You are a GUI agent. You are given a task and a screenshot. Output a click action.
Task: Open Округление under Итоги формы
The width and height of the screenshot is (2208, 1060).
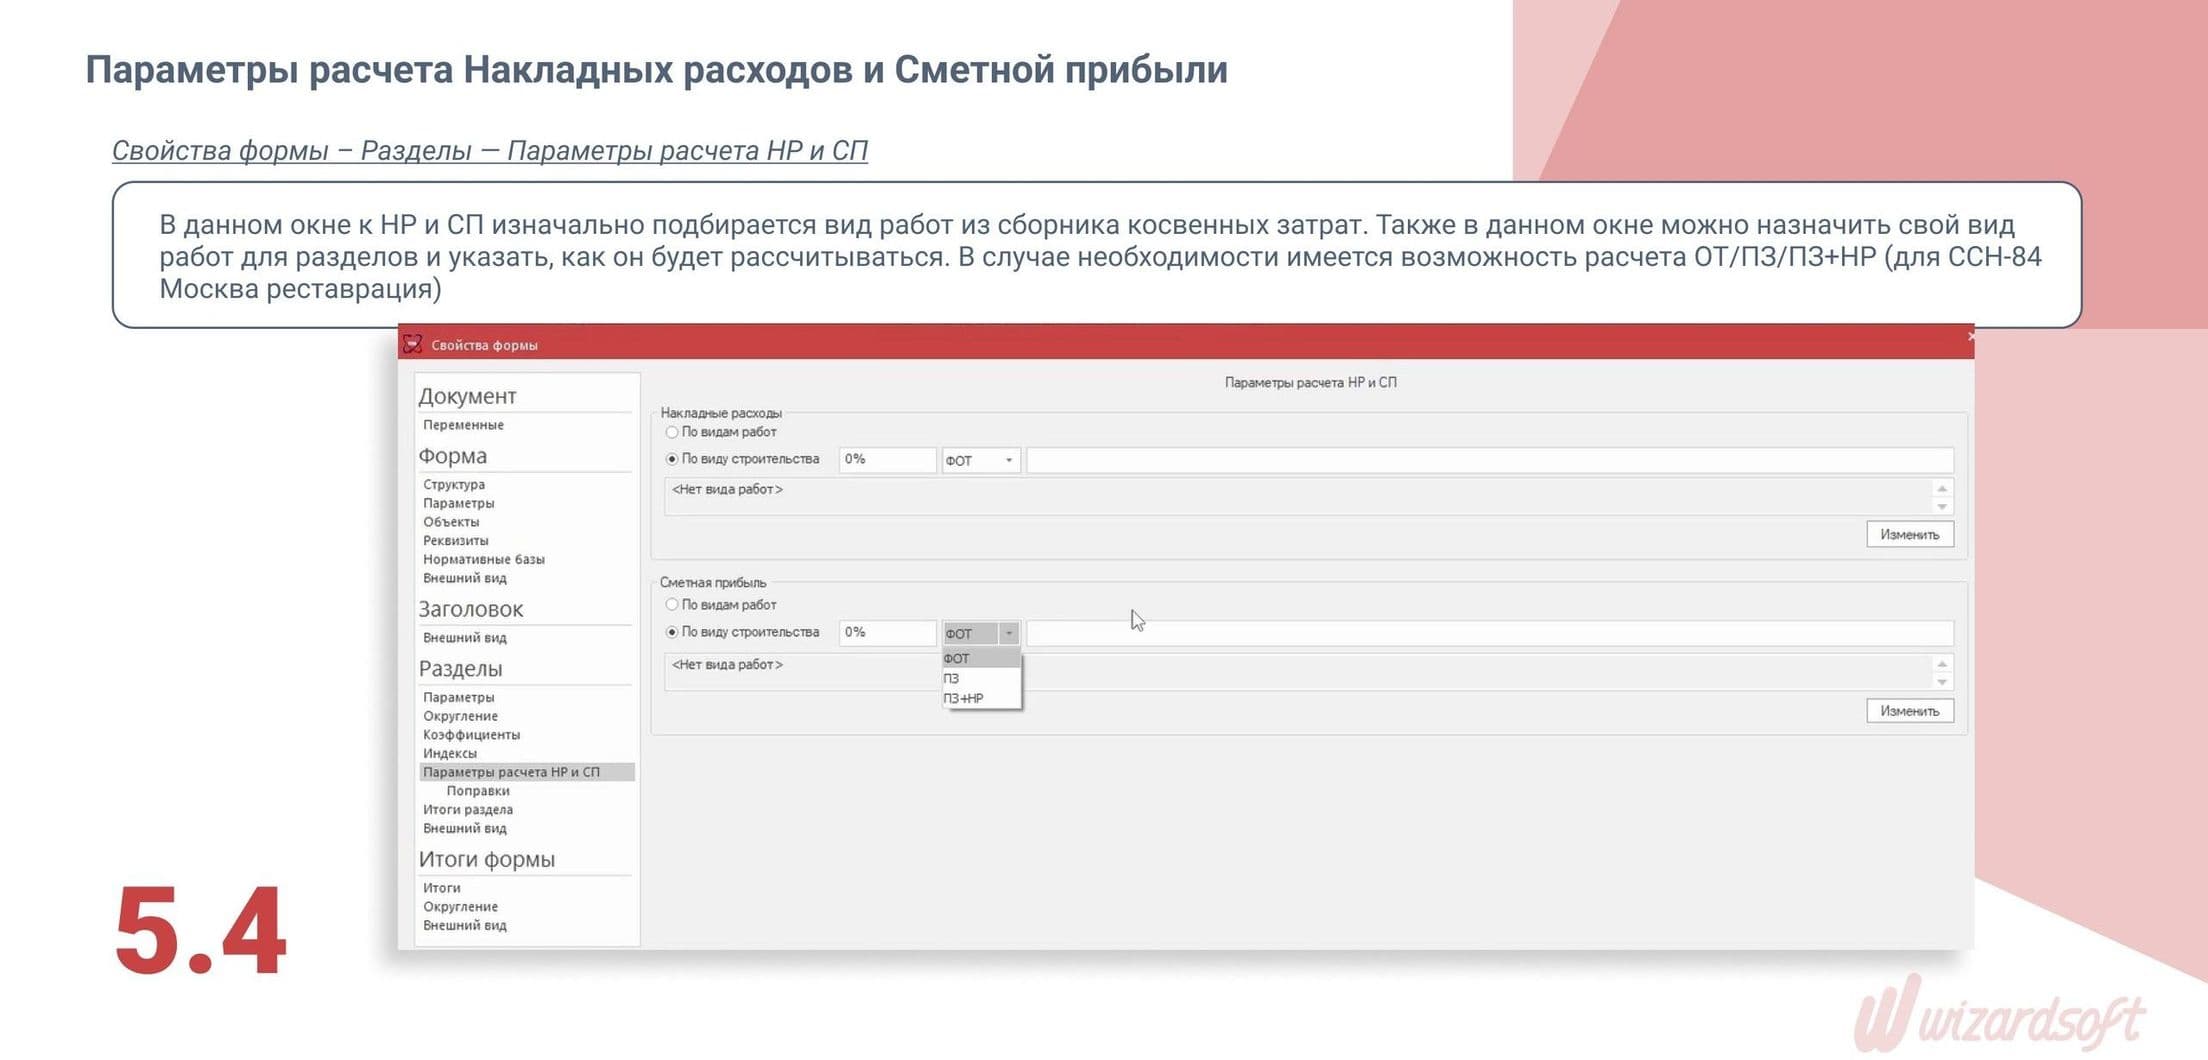pos(460,907)
